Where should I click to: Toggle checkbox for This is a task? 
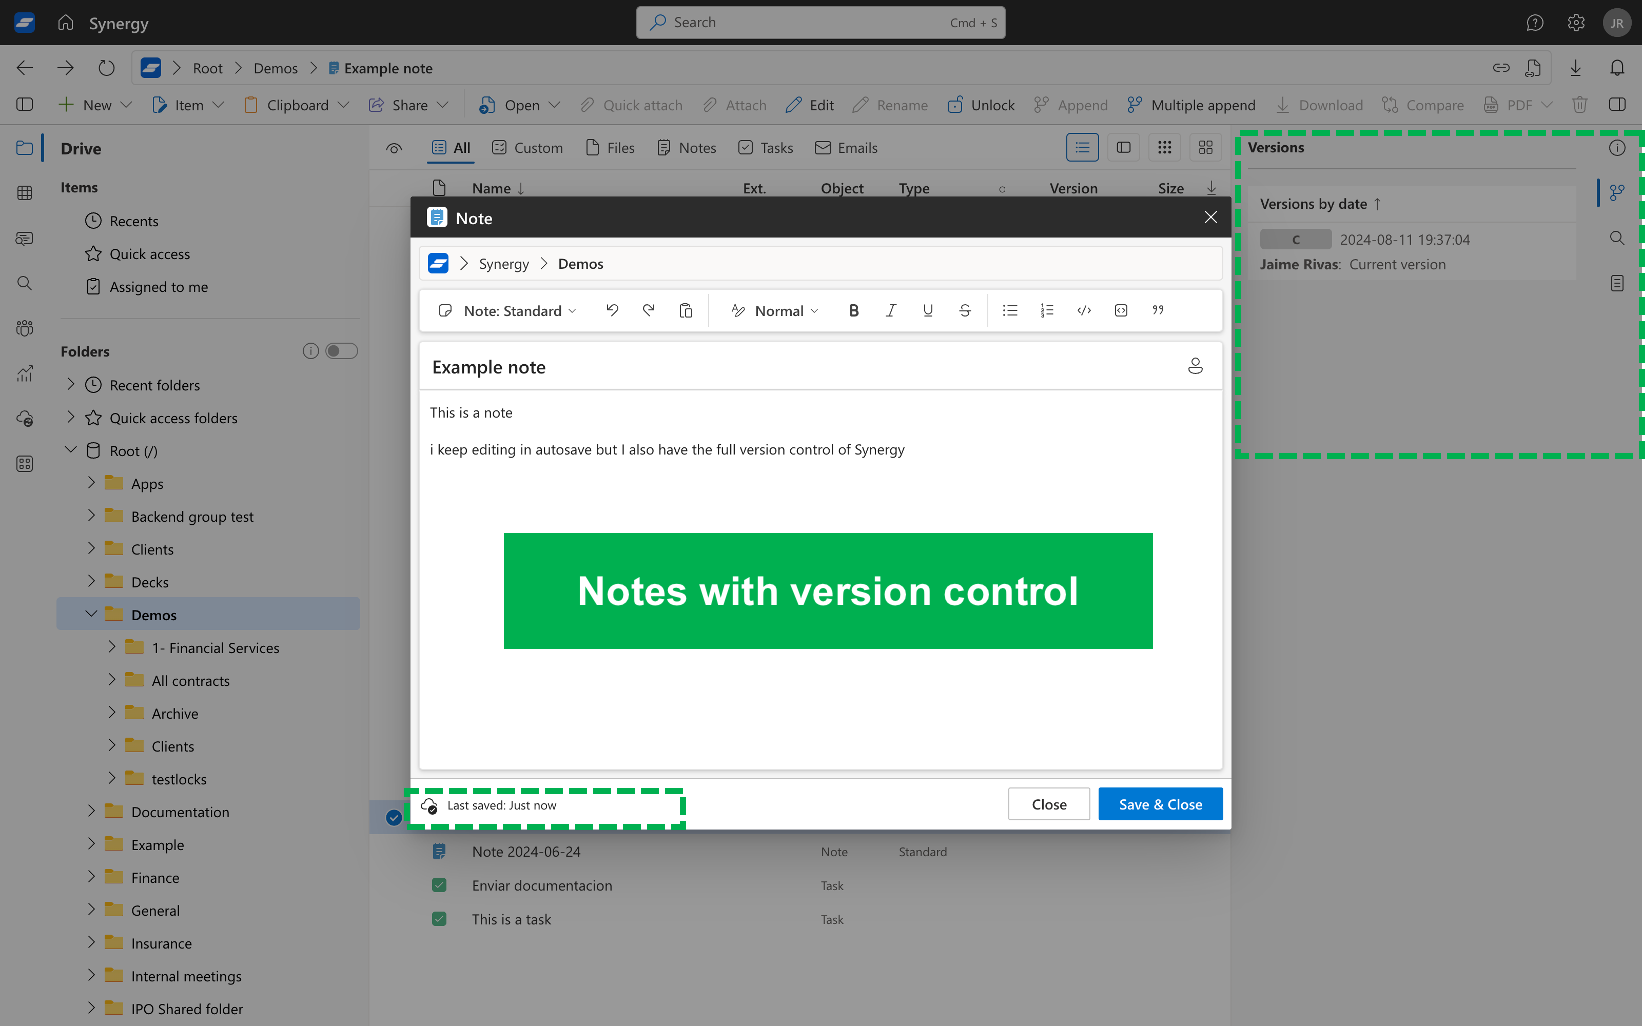pos(439,919)
